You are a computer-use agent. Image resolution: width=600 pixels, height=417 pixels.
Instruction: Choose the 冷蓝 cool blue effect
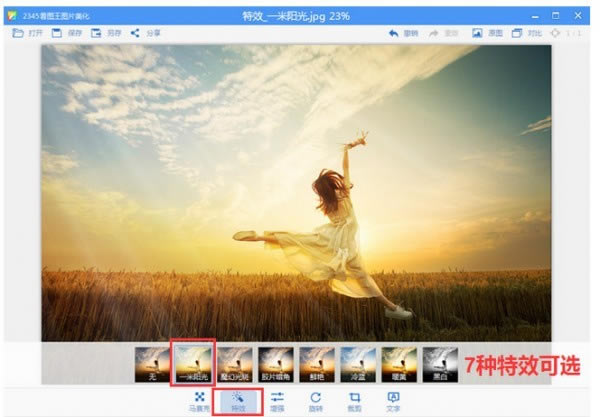click(x=358, y=365)
